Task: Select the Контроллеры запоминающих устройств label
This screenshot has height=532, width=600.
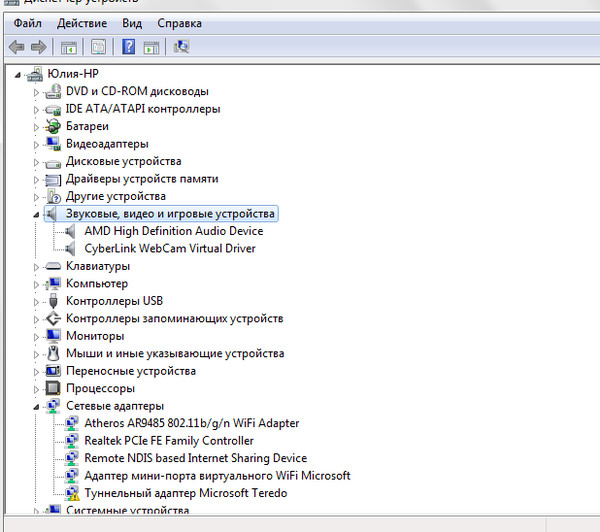Action: pos(174,318)
